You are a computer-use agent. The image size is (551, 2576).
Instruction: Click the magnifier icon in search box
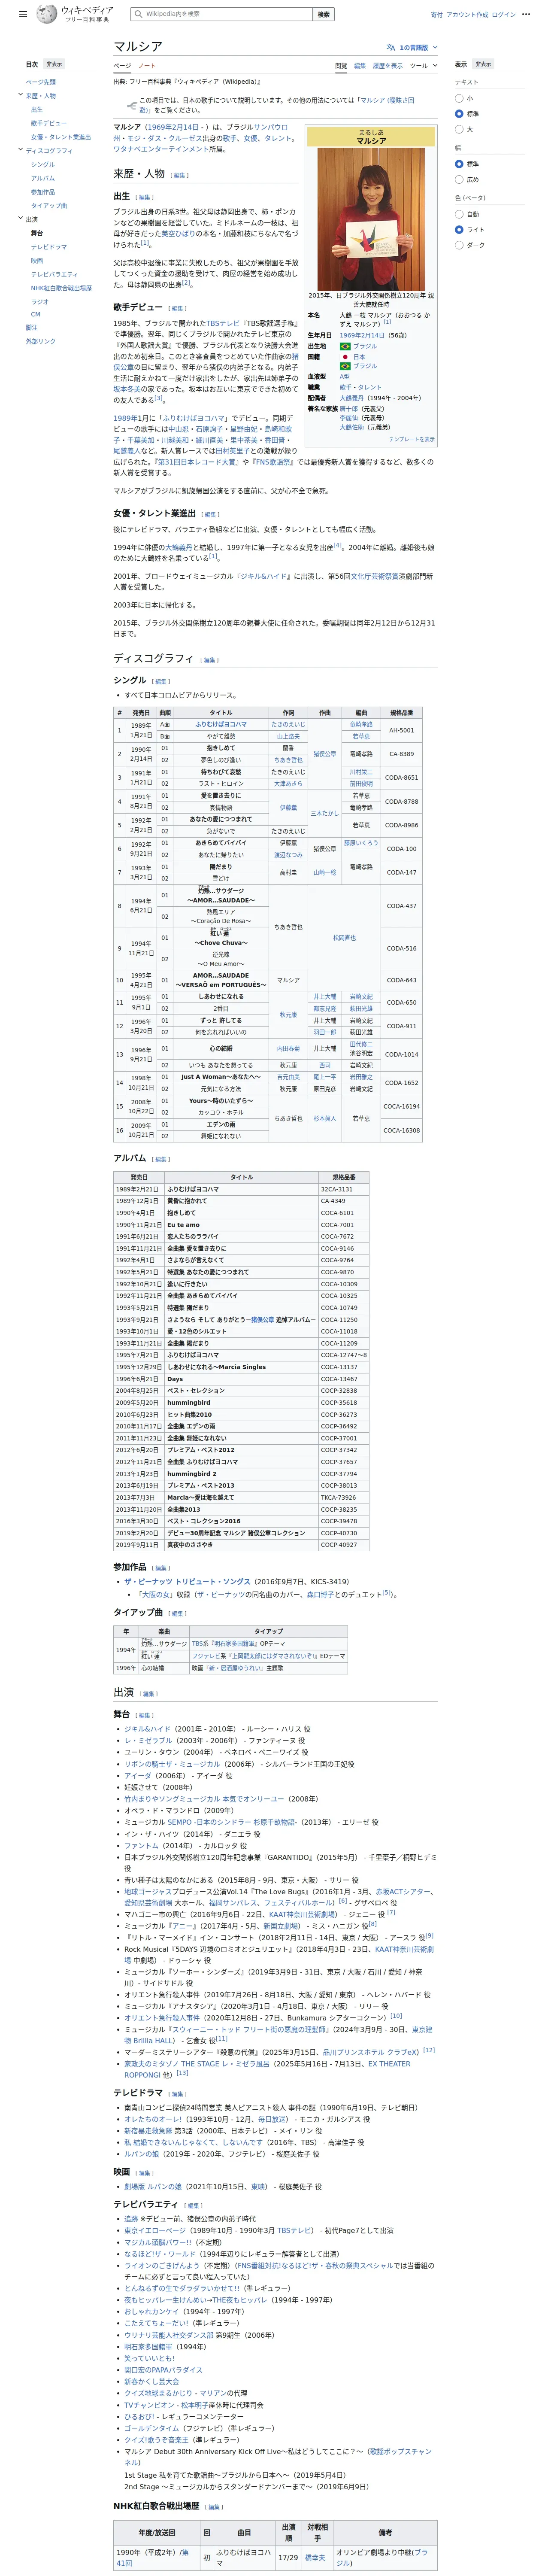(138, 14)
